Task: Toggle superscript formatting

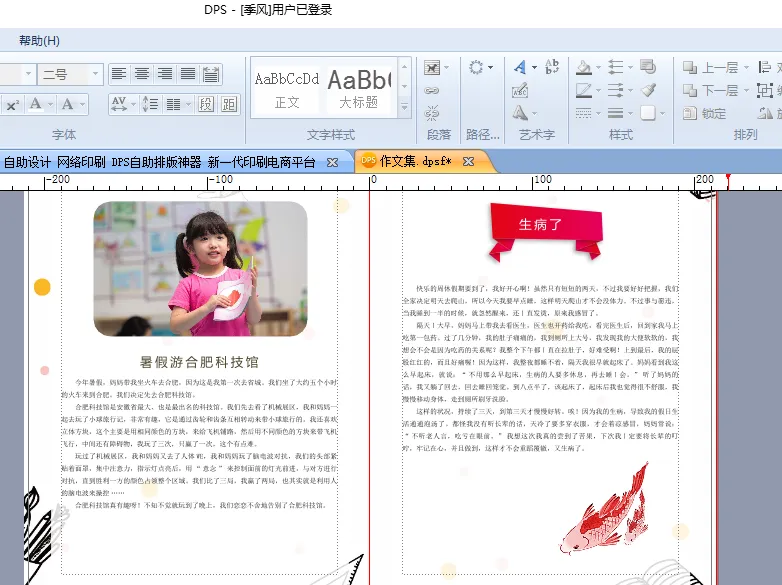Action: tap(12, 105)
